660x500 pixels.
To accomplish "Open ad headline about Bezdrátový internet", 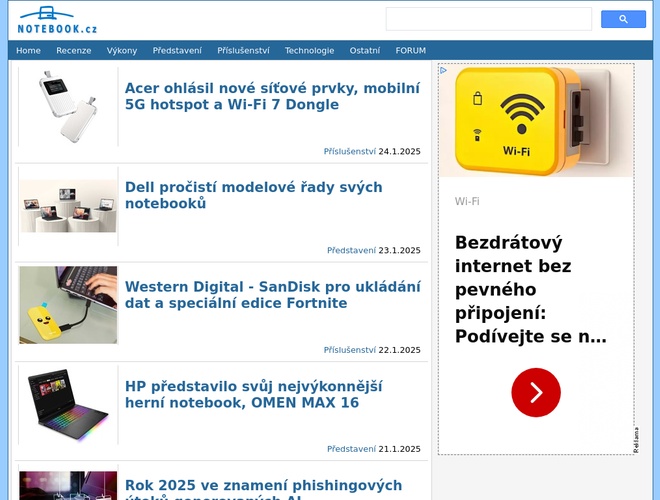I will pyautogui.click(x=530, y=289).
